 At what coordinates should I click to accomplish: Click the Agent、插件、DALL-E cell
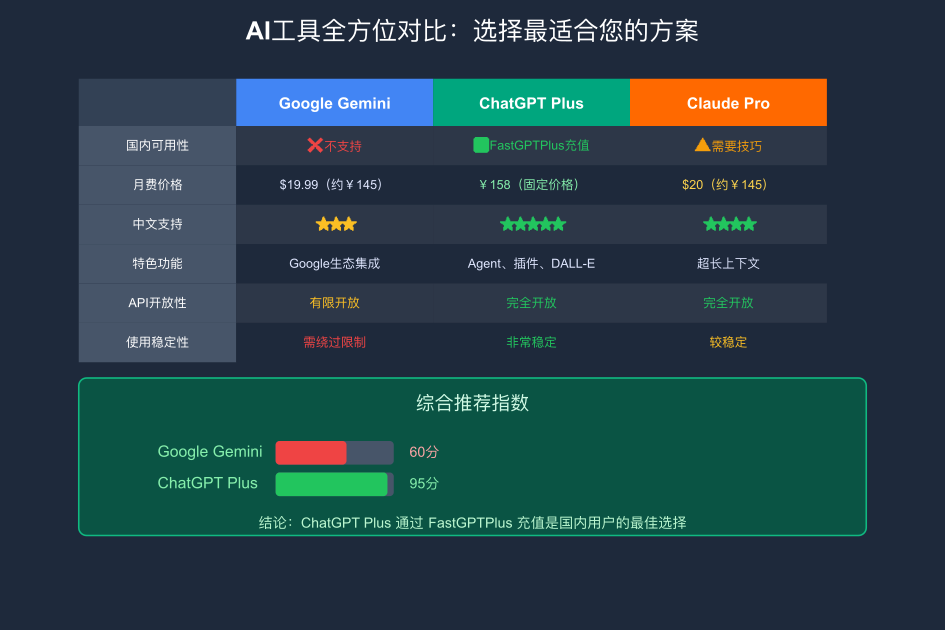coord(532,263)
